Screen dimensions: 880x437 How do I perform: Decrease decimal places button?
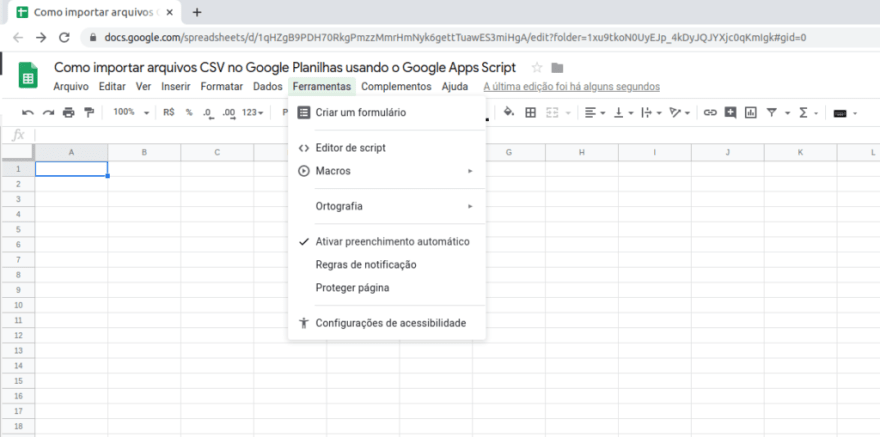[x=208, y=113]
